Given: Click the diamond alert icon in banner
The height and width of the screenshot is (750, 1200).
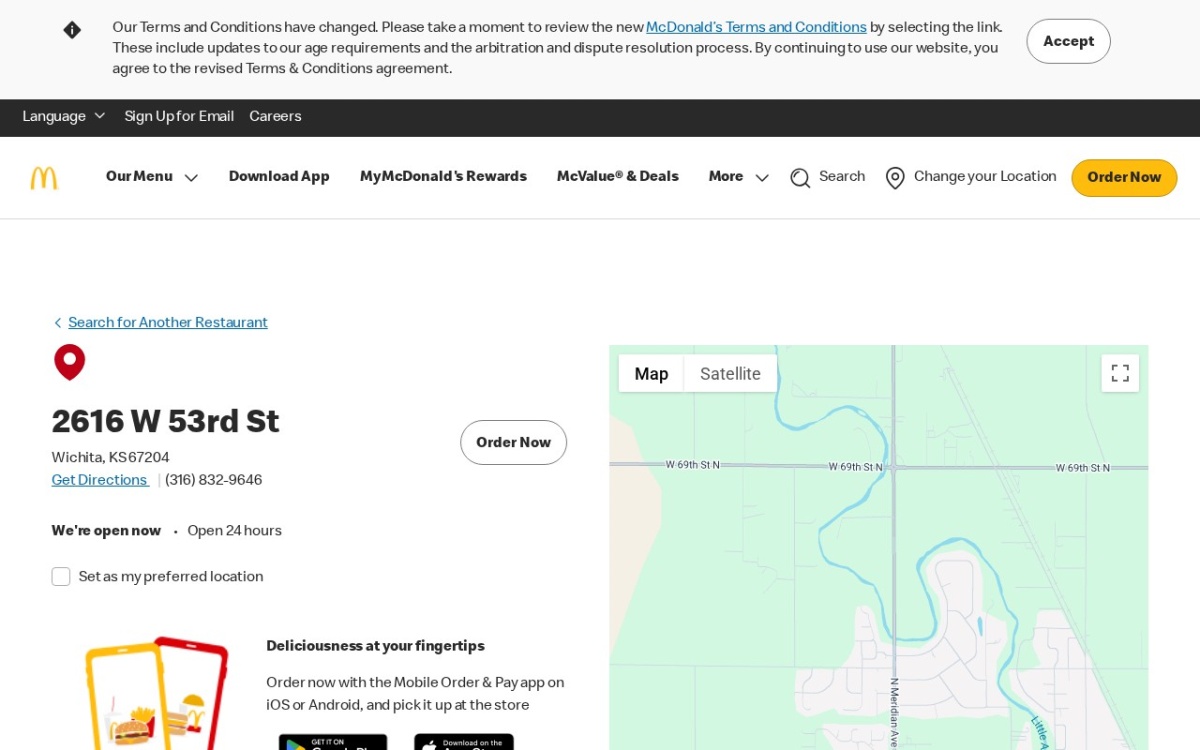Looking at the screenshot, I should [x=72, y=30].
